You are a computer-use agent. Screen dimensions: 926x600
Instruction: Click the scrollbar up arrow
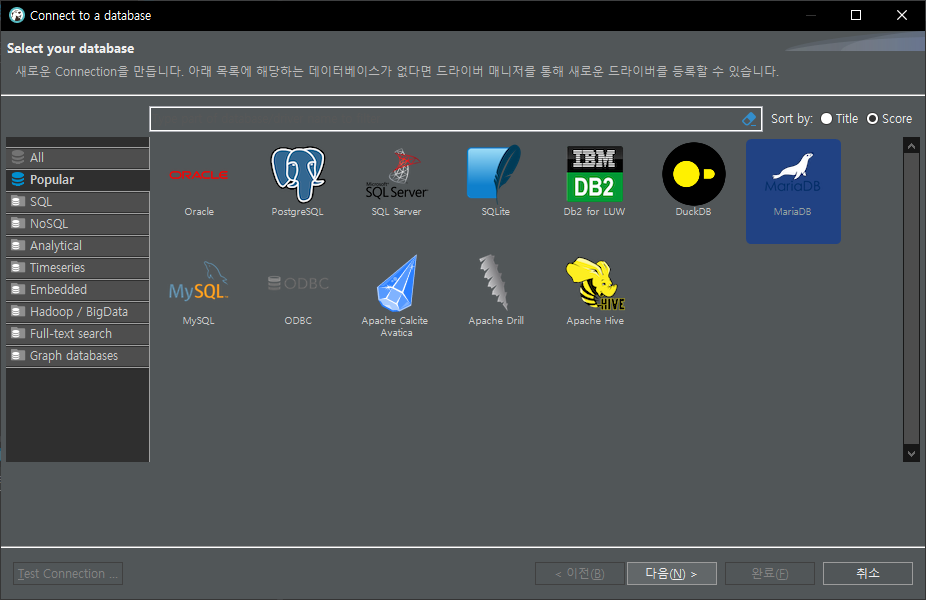click(x=911, y=145)
